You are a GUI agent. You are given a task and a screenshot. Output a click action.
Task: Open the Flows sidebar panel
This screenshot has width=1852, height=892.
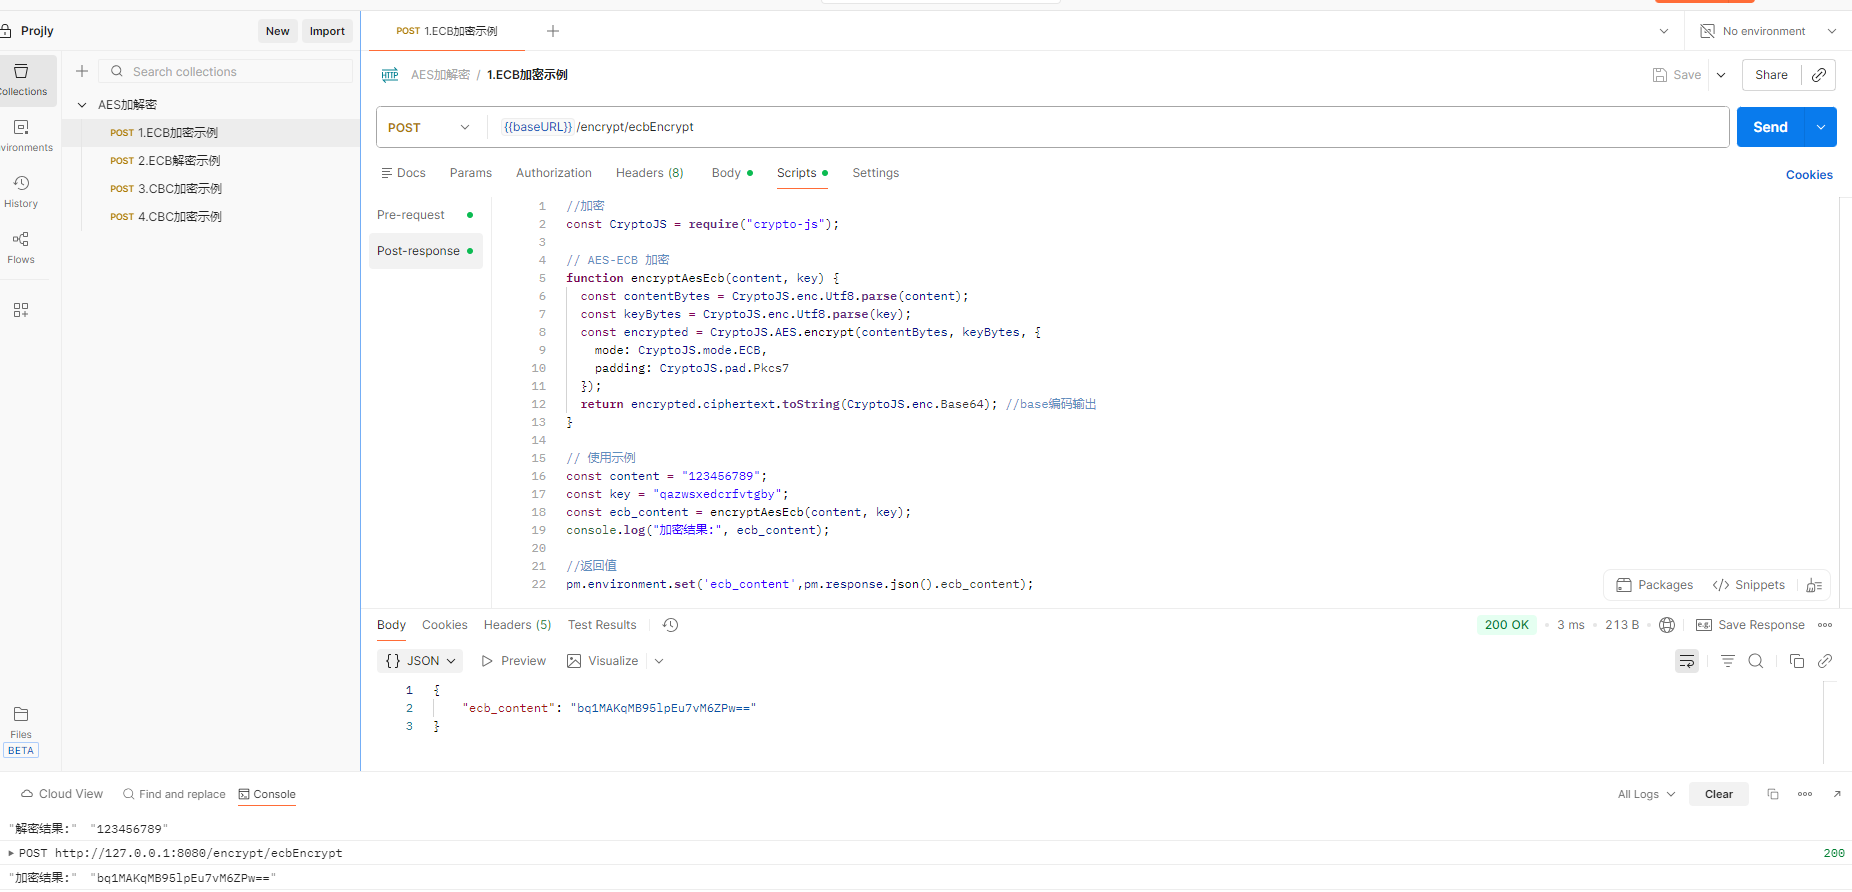pos(21,248)
